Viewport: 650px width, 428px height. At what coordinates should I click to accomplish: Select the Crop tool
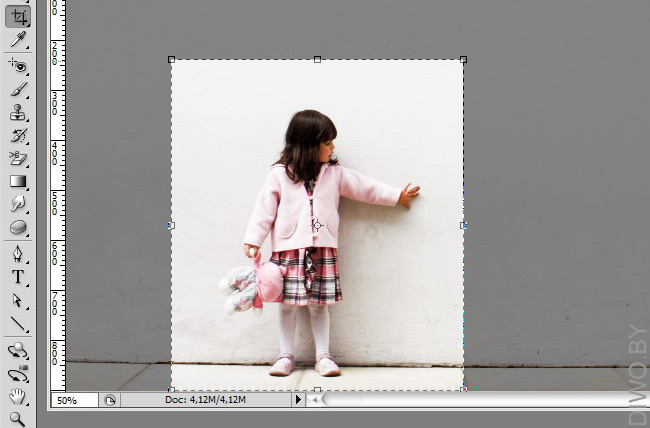tap(18, 14)
